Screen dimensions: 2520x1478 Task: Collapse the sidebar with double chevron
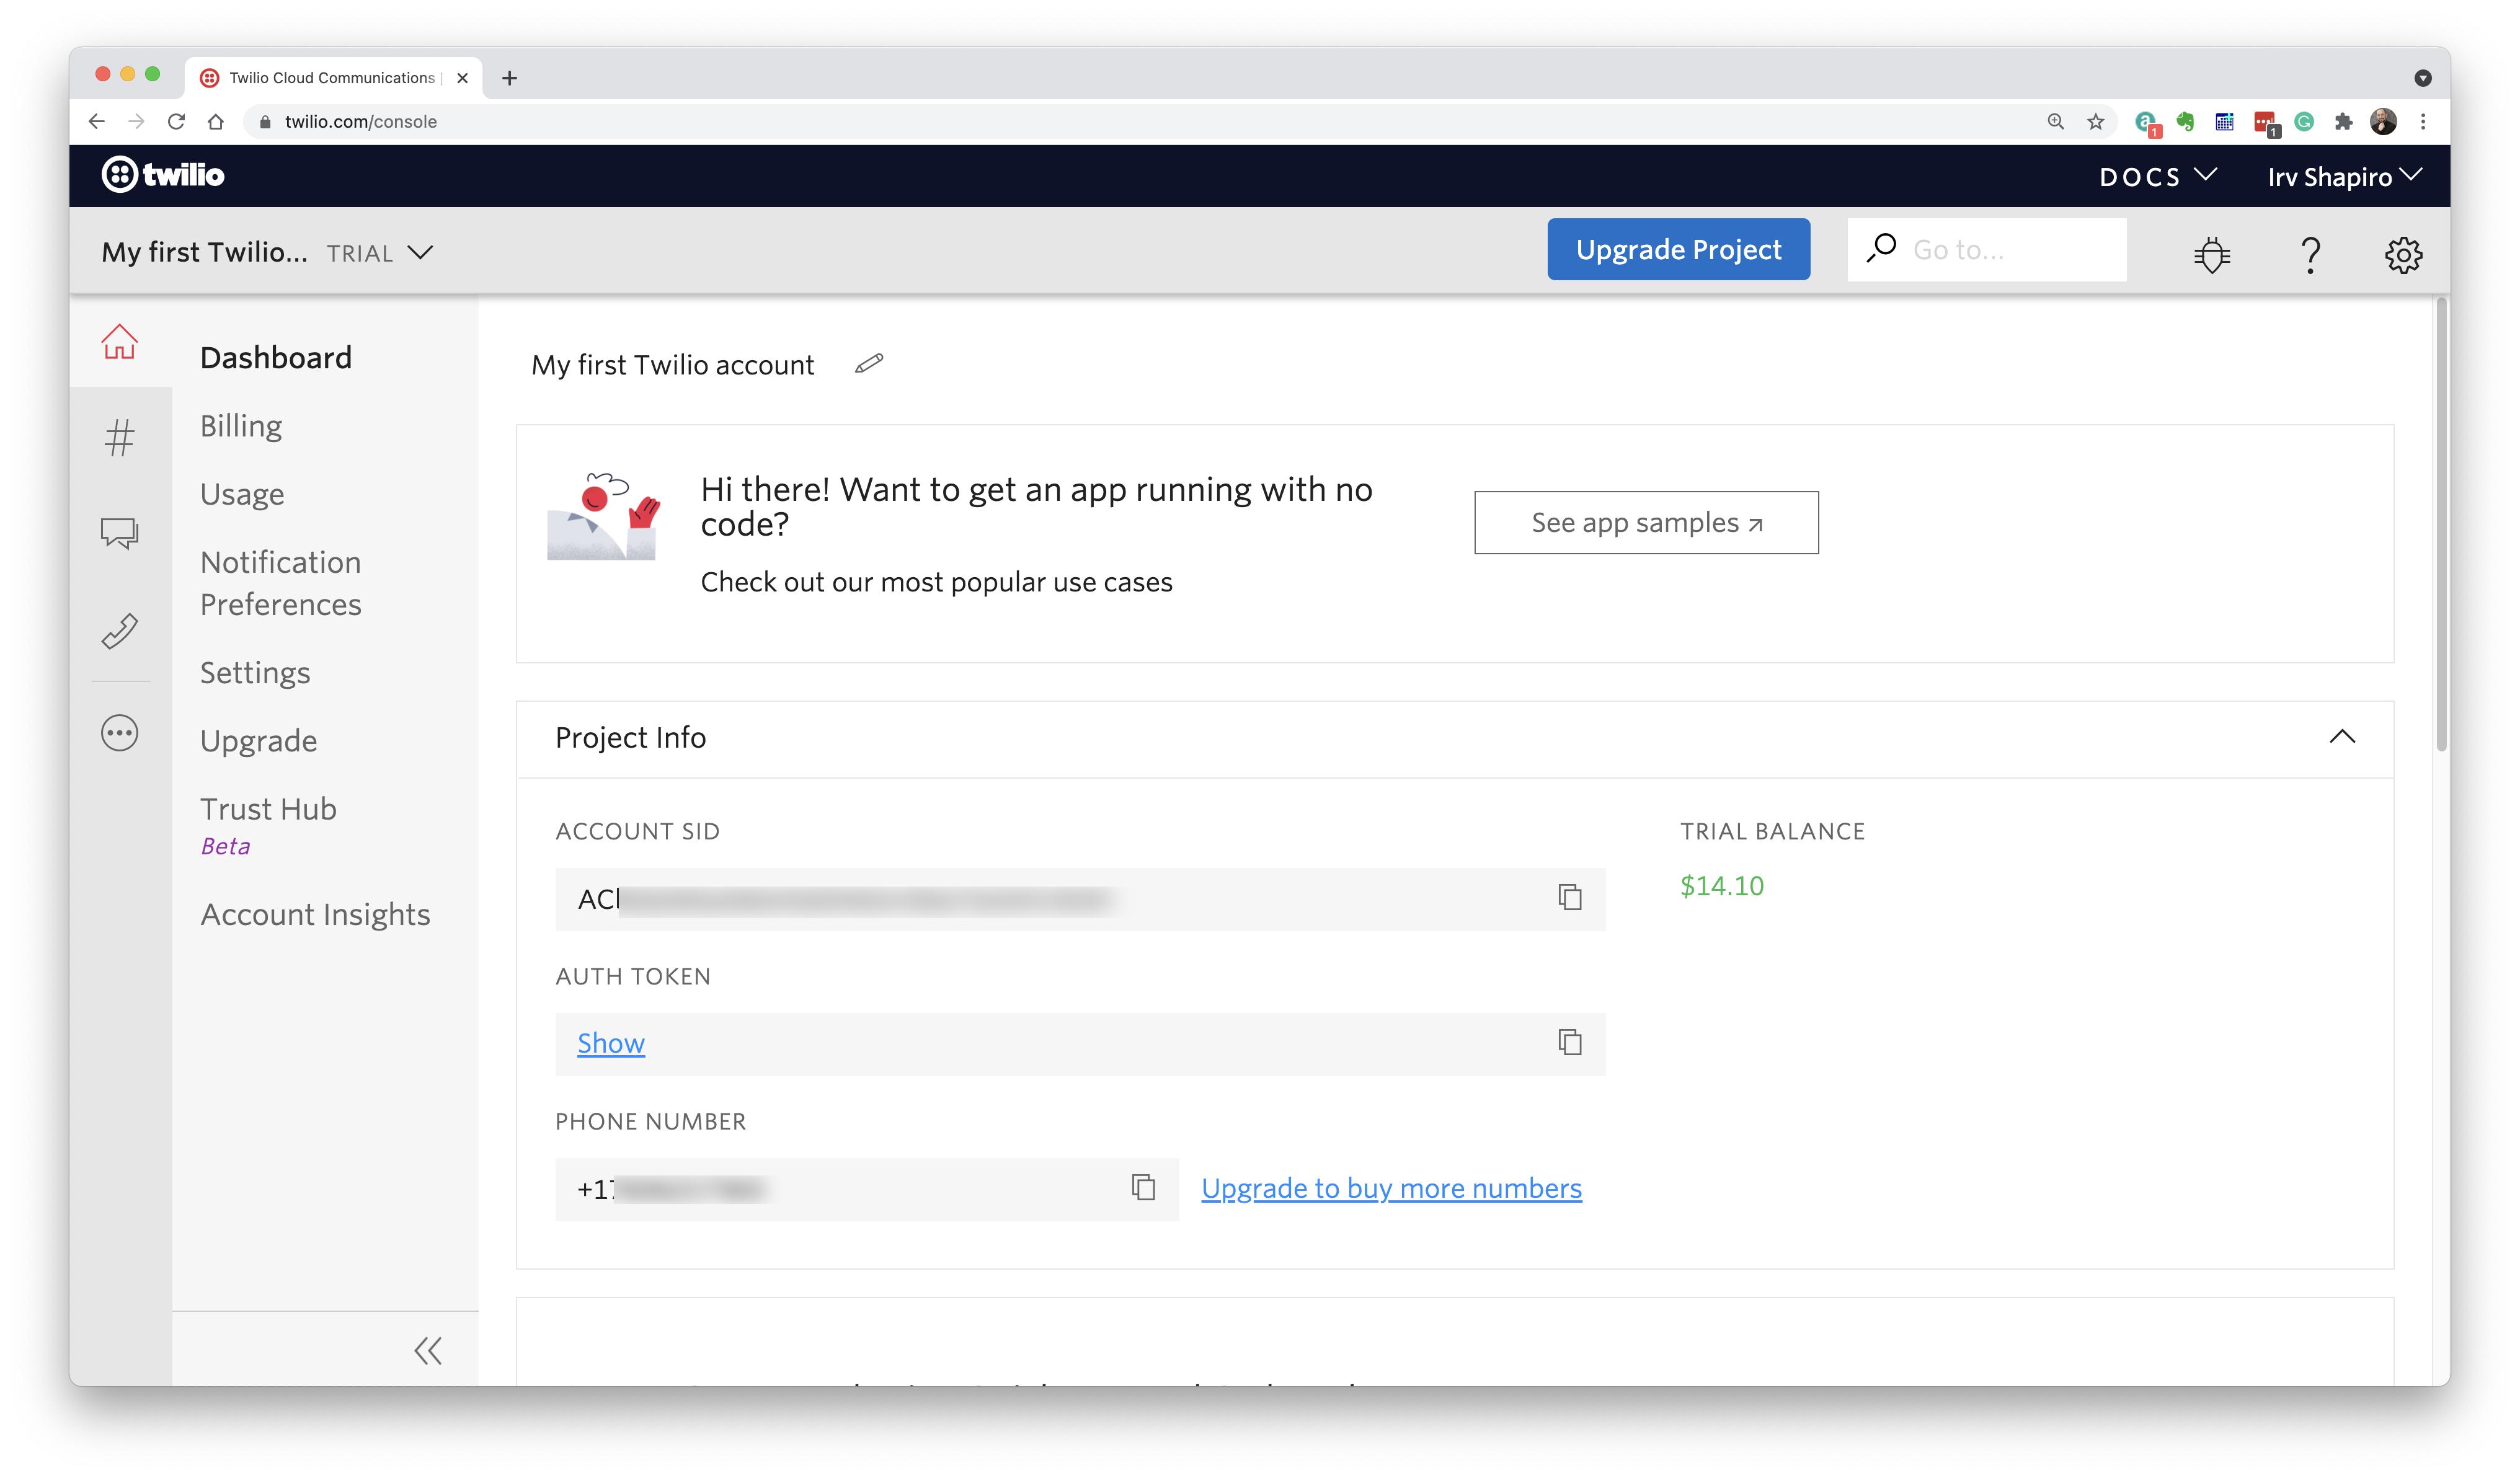(x=428, y=1351)
